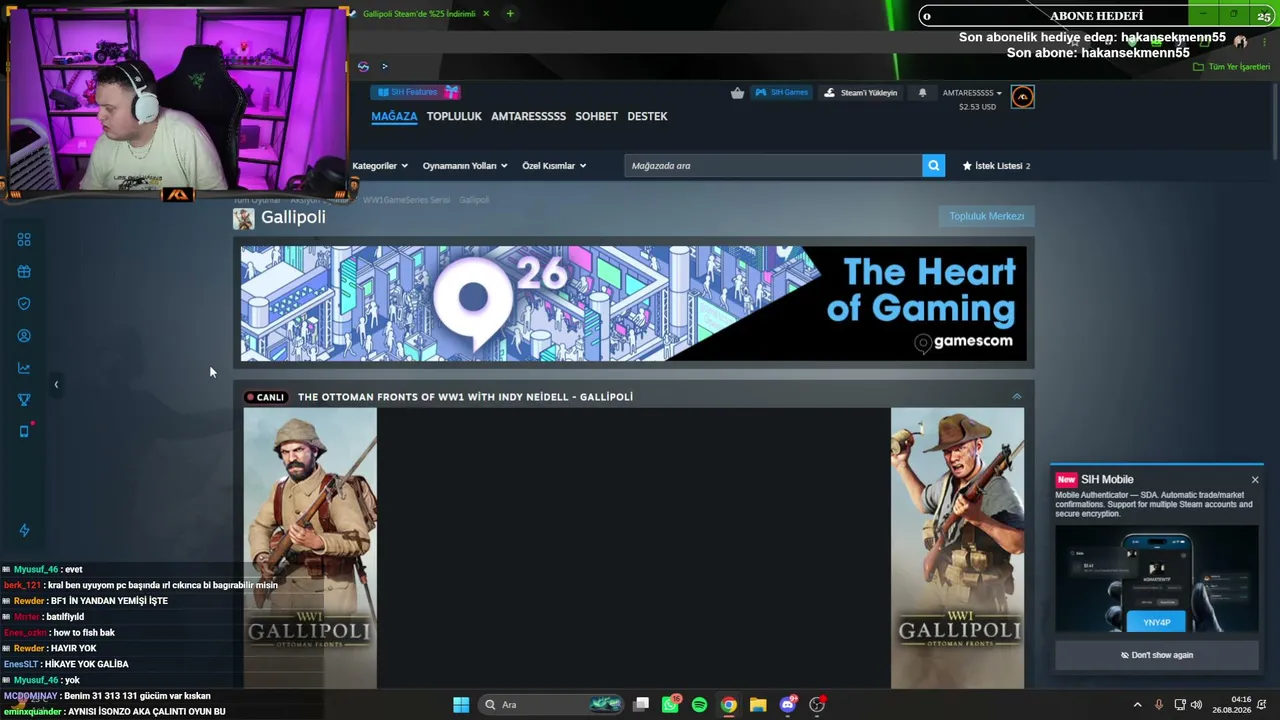1280x720 pixels.
Task: Click the SIH sidebar lightning bolt icon
Action: 24,530
